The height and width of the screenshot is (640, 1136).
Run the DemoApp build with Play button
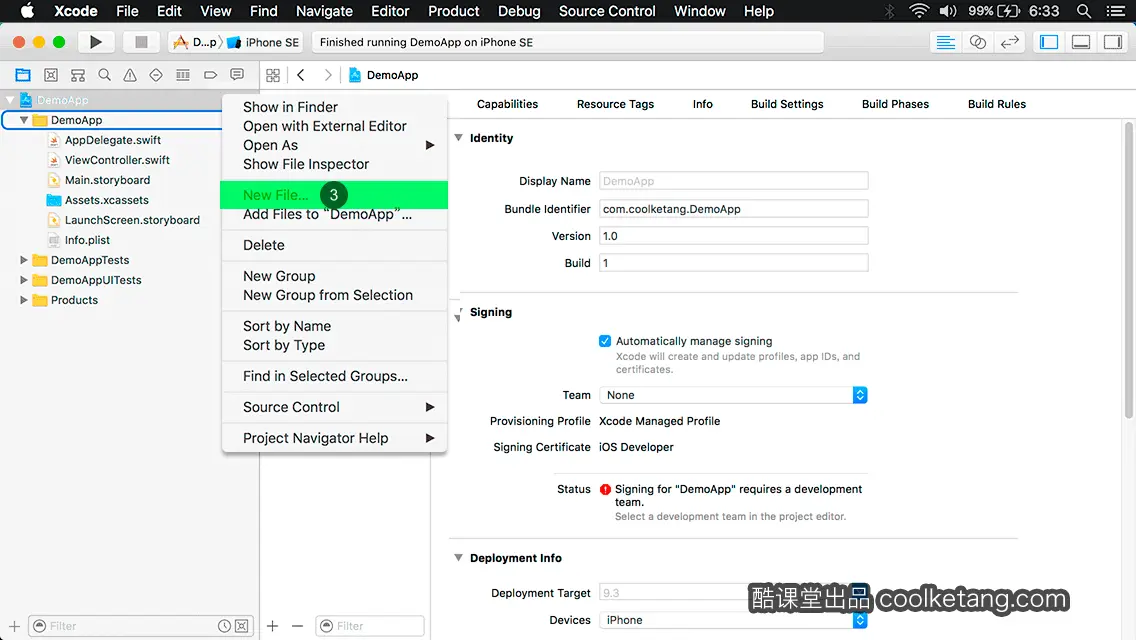click(95, 42)
